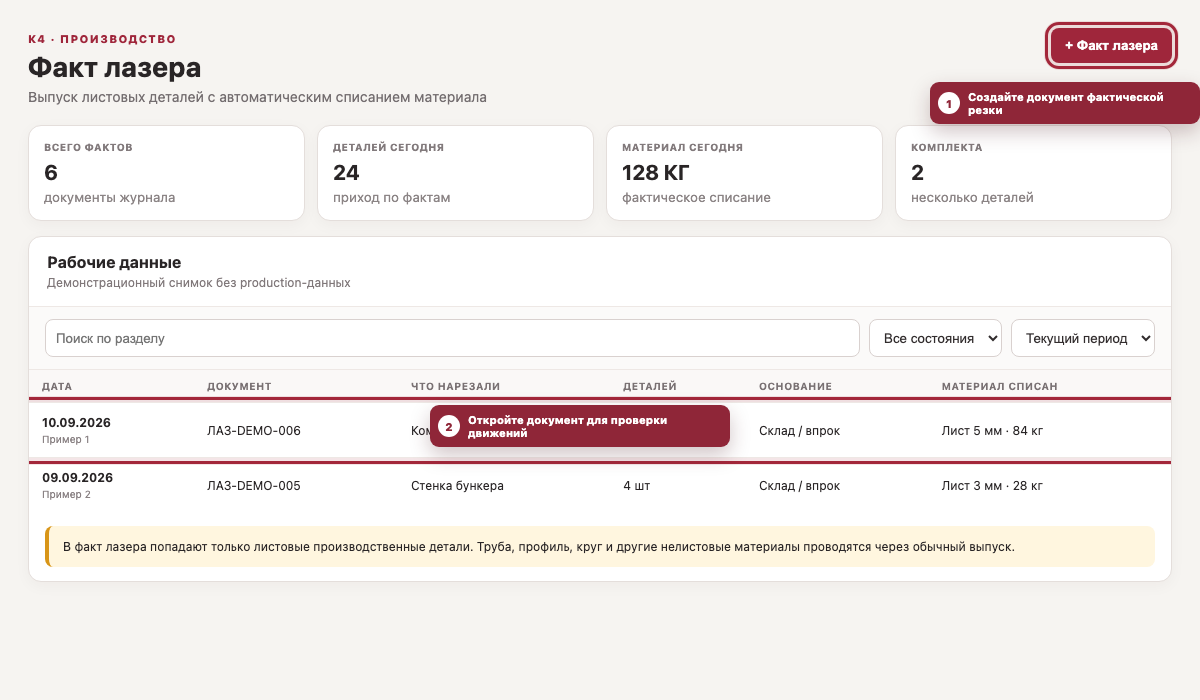Focus the Поиск по разделу search field
The height and width of the screenshot is (700, 1200).
[x=452, y=338]
